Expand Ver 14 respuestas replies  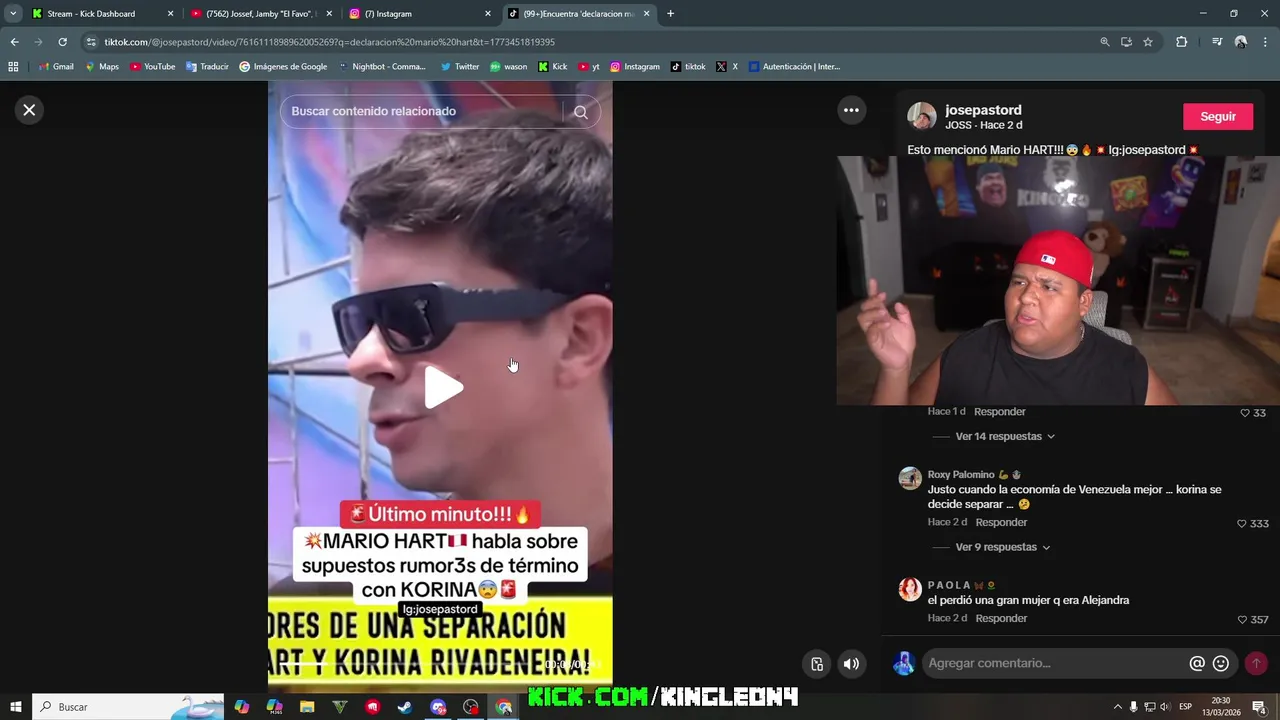(1005, 436)
